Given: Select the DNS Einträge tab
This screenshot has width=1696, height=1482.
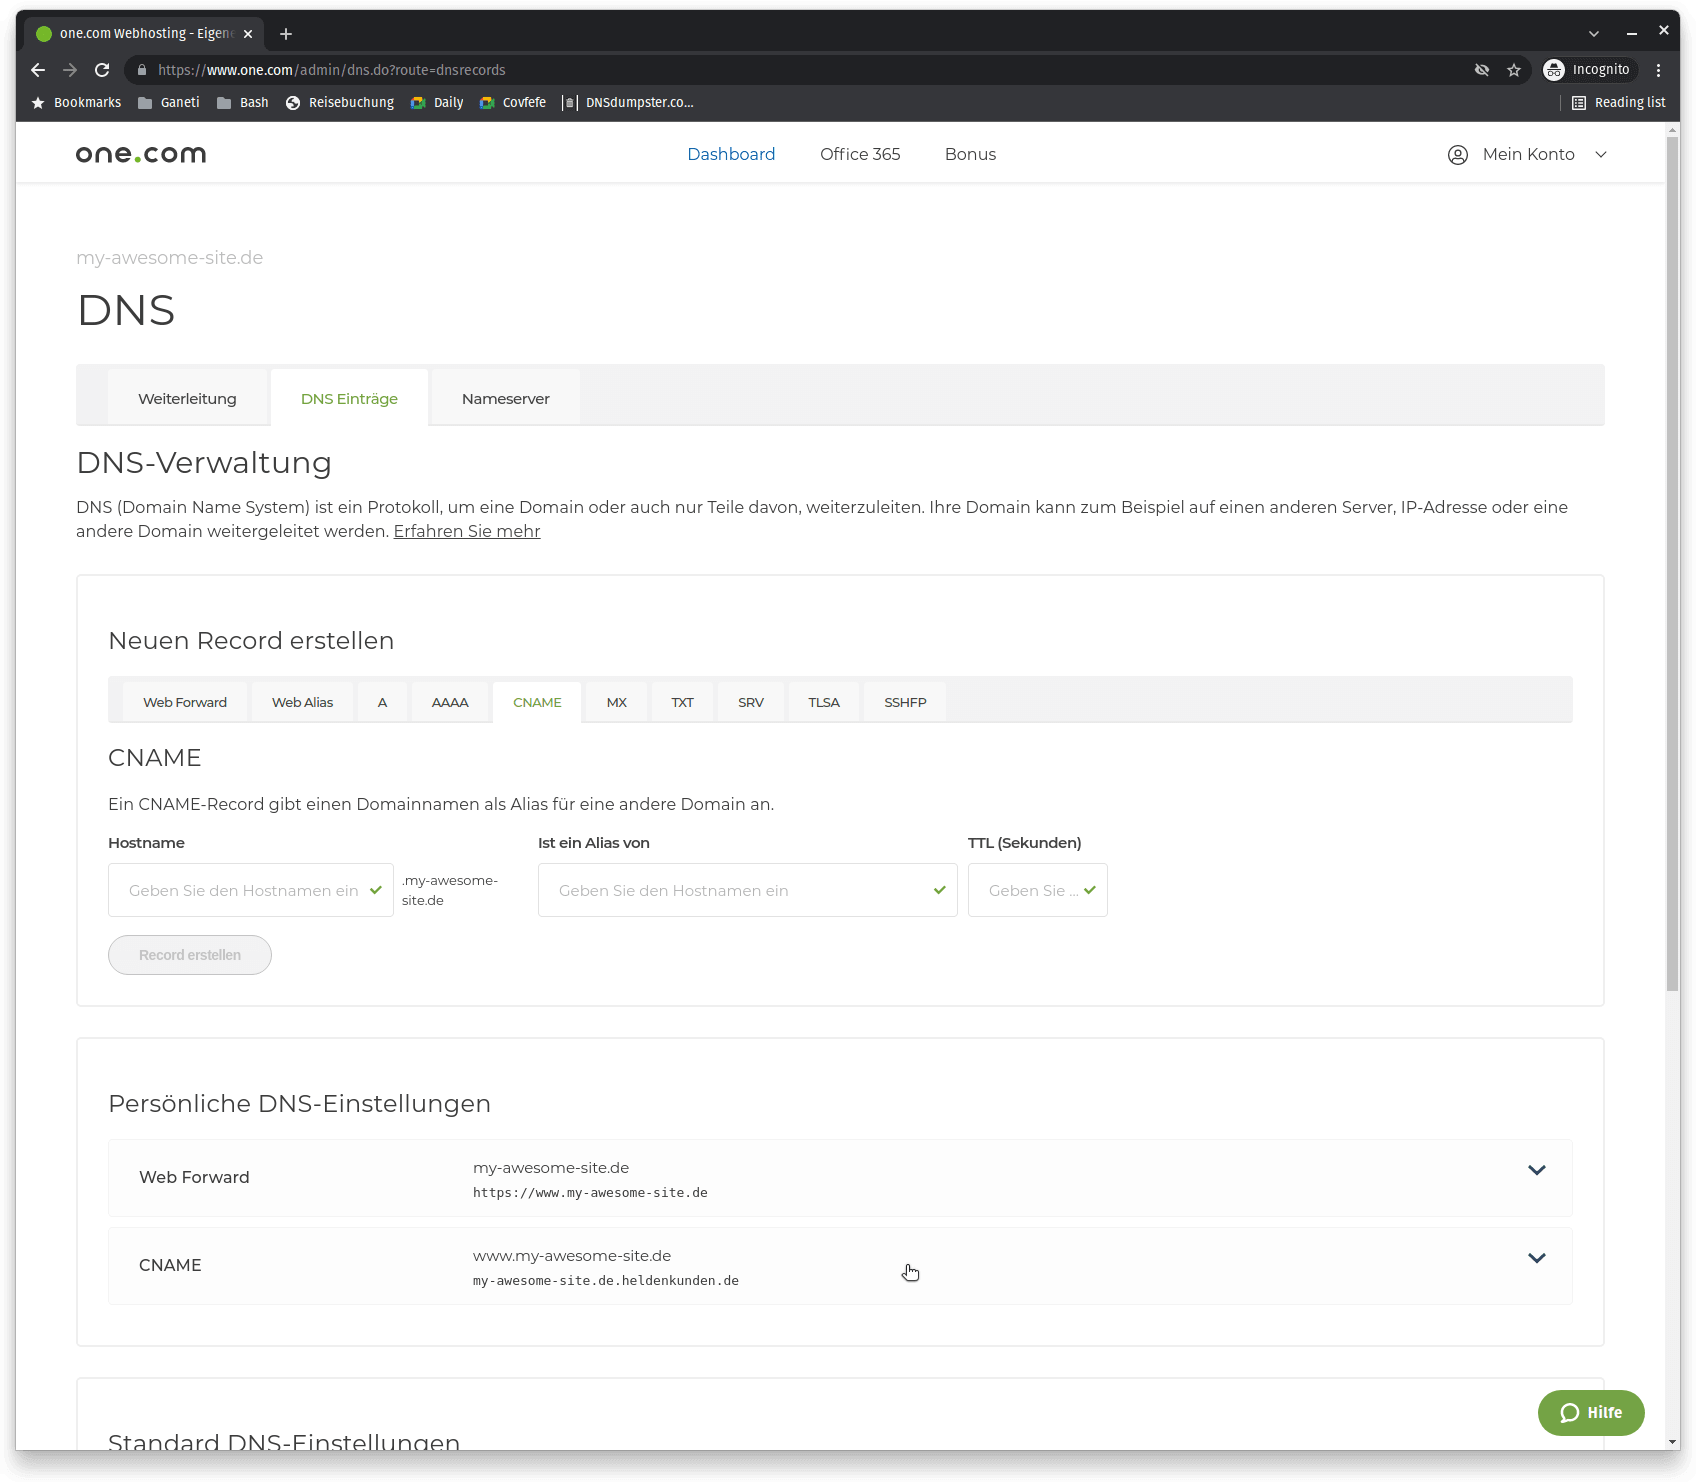Looking at the screenshot, I should 349,398.
